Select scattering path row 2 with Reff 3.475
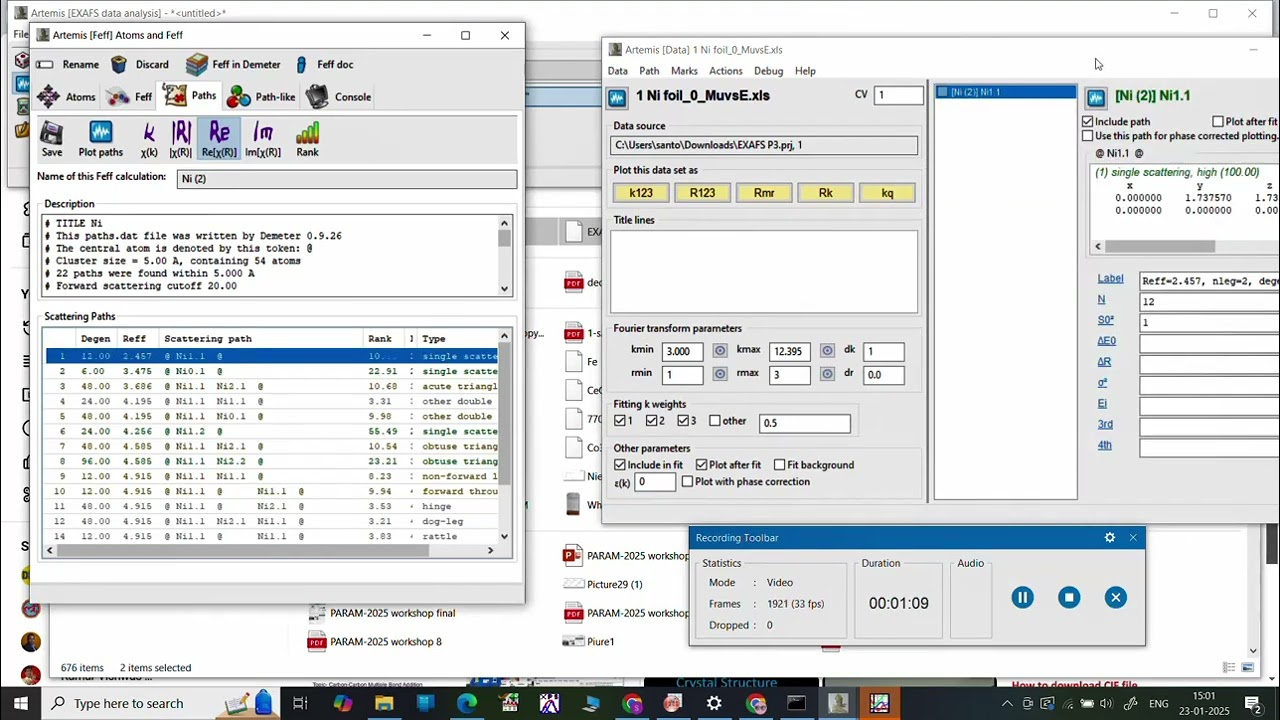 pos(271,371)
